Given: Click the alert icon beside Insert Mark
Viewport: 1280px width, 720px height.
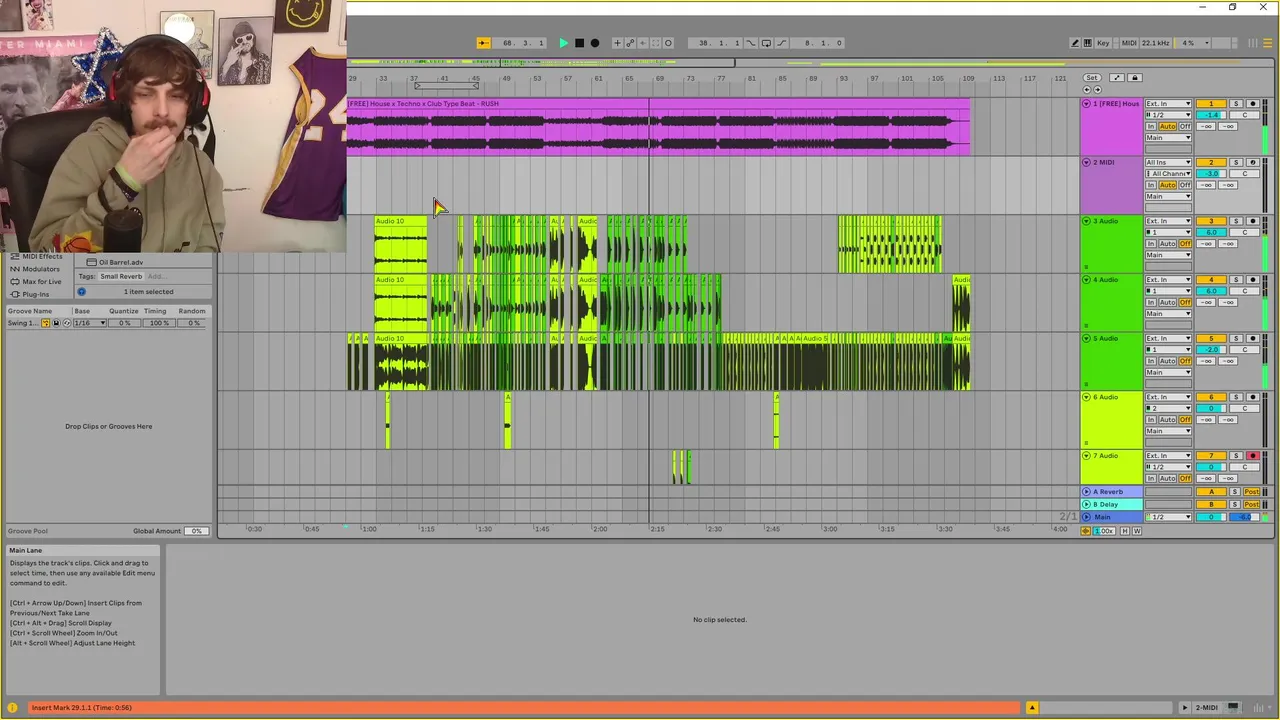Looking at the screenshot, I should (x=13, y=708).
